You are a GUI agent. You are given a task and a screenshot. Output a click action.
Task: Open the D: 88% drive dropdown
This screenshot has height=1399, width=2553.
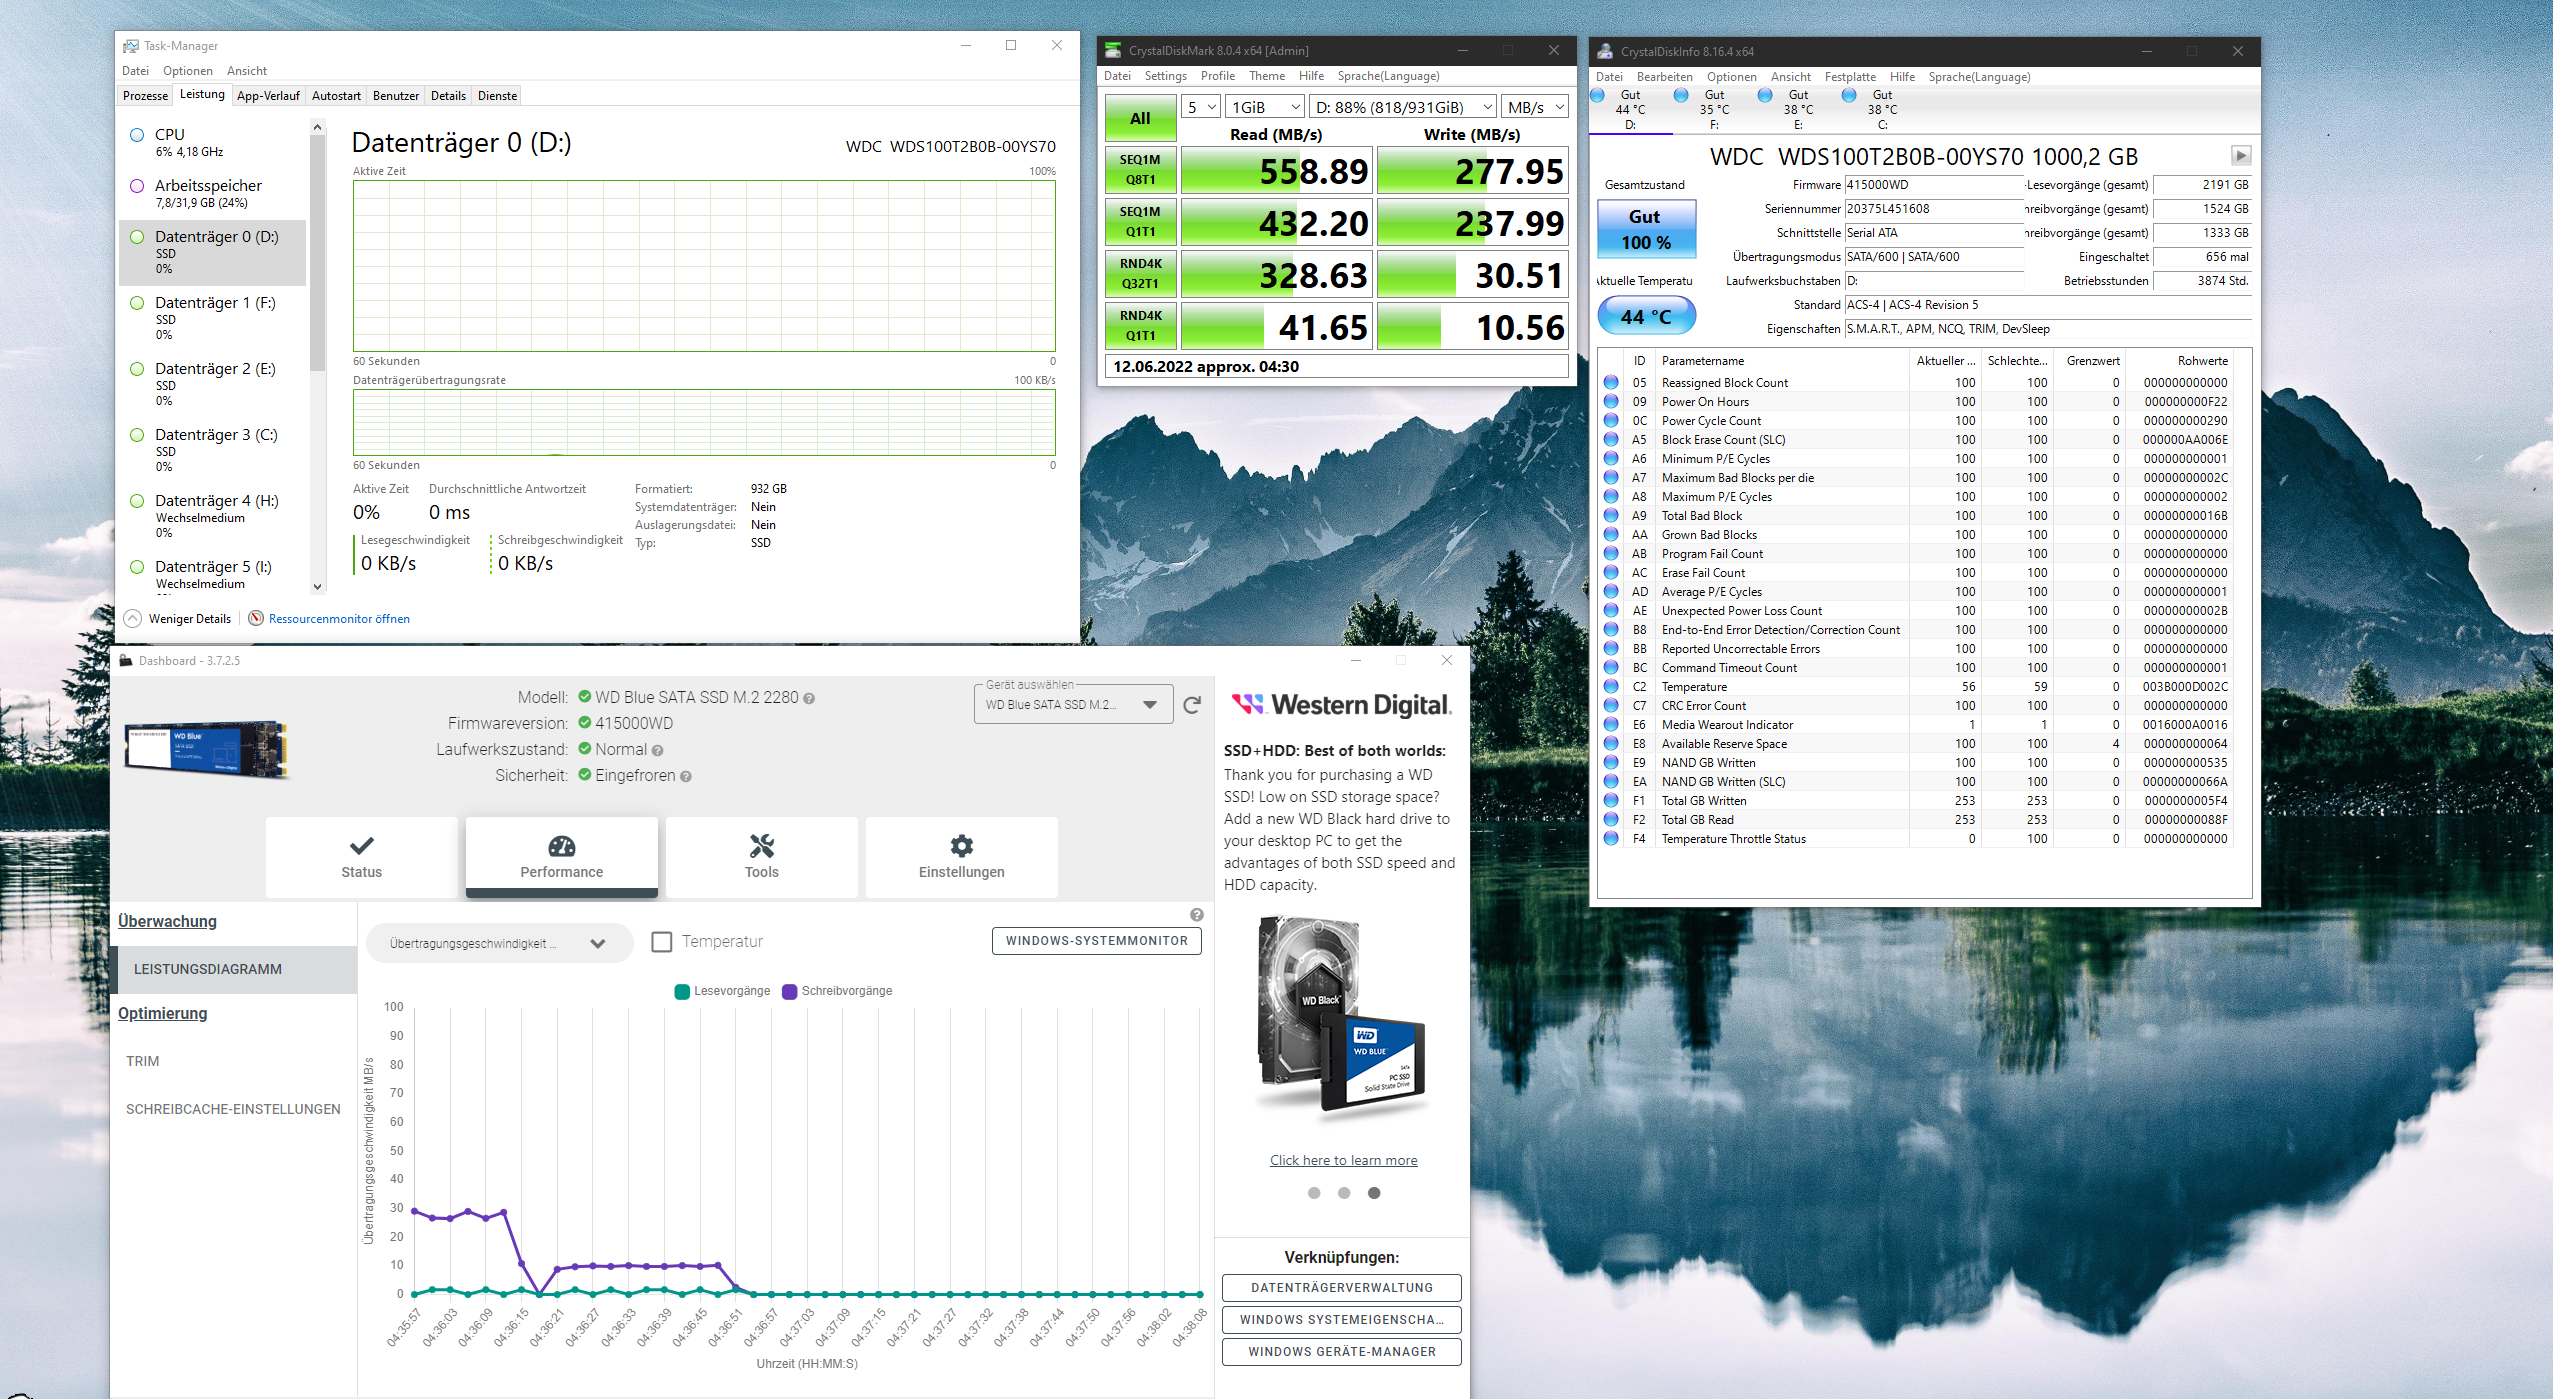1402,107
